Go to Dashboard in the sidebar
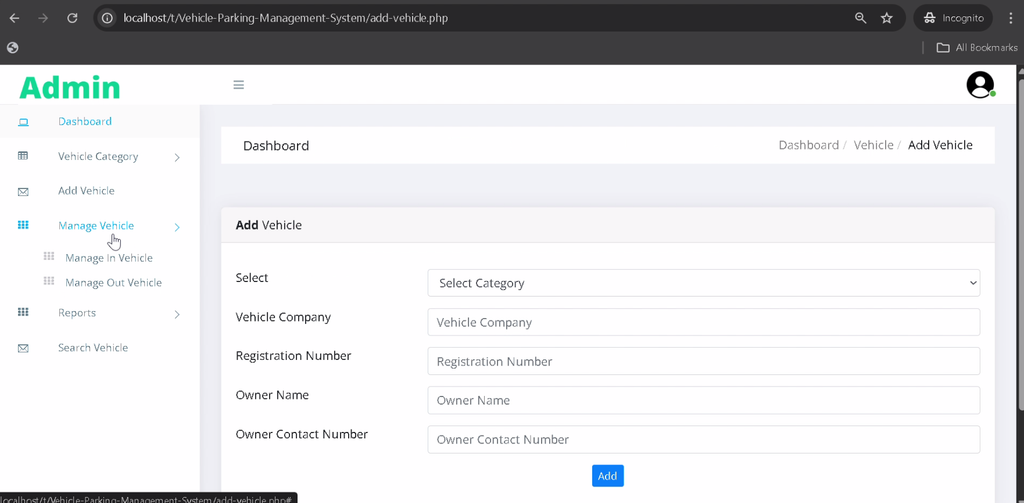The width and height of the screenshot is (1024, 503). click(85, 122)
